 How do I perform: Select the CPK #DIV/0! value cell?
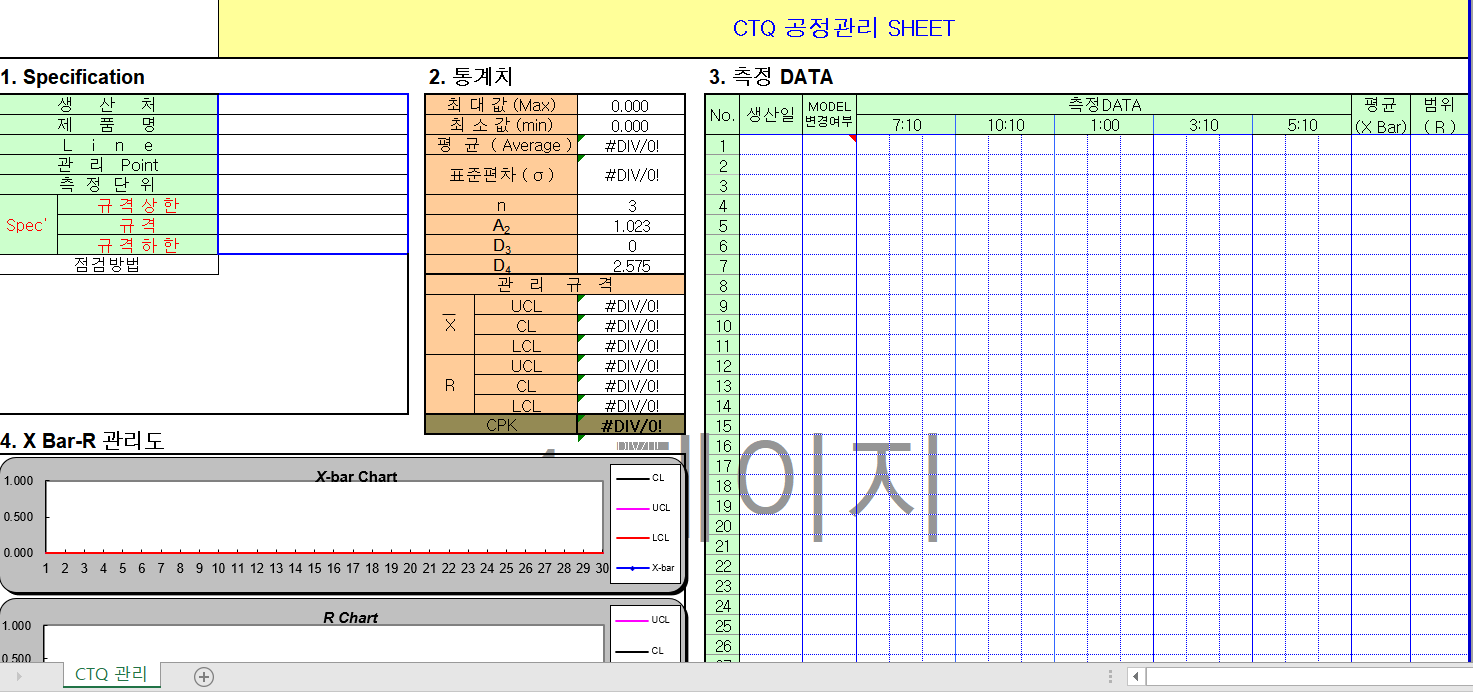tap(631, 425)
